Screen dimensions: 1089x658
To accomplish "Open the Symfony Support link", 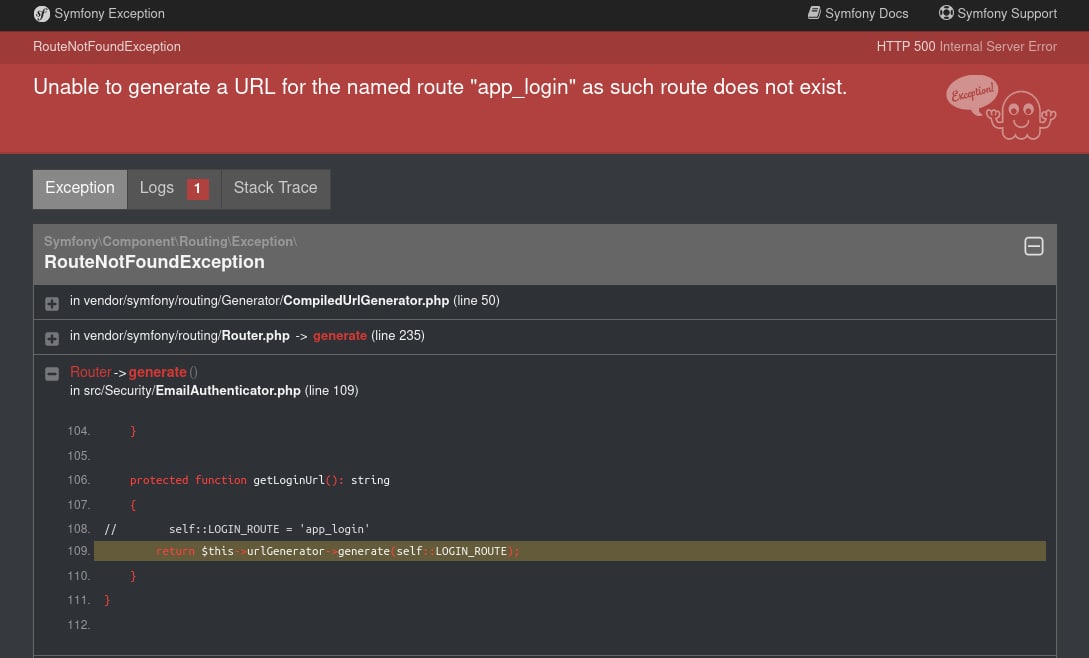I will [997, 13].
